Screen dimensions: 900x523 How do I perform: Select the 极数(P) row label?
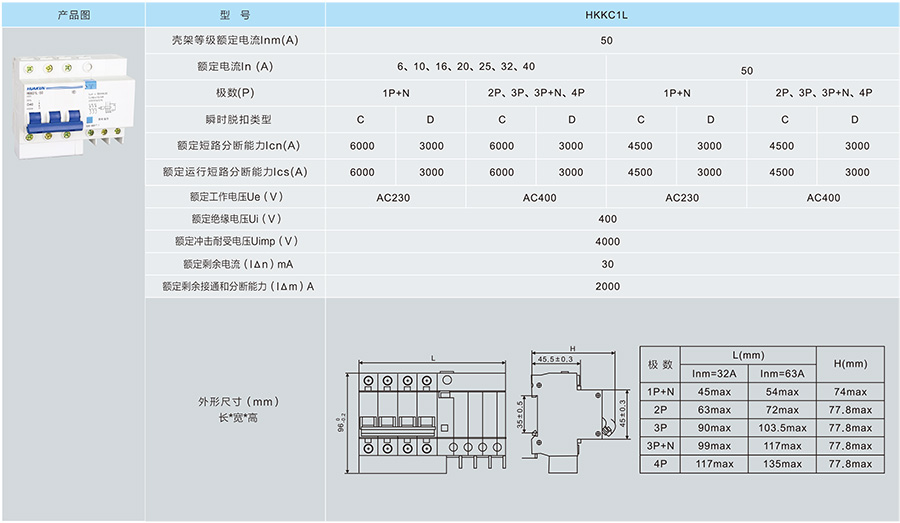235,92
